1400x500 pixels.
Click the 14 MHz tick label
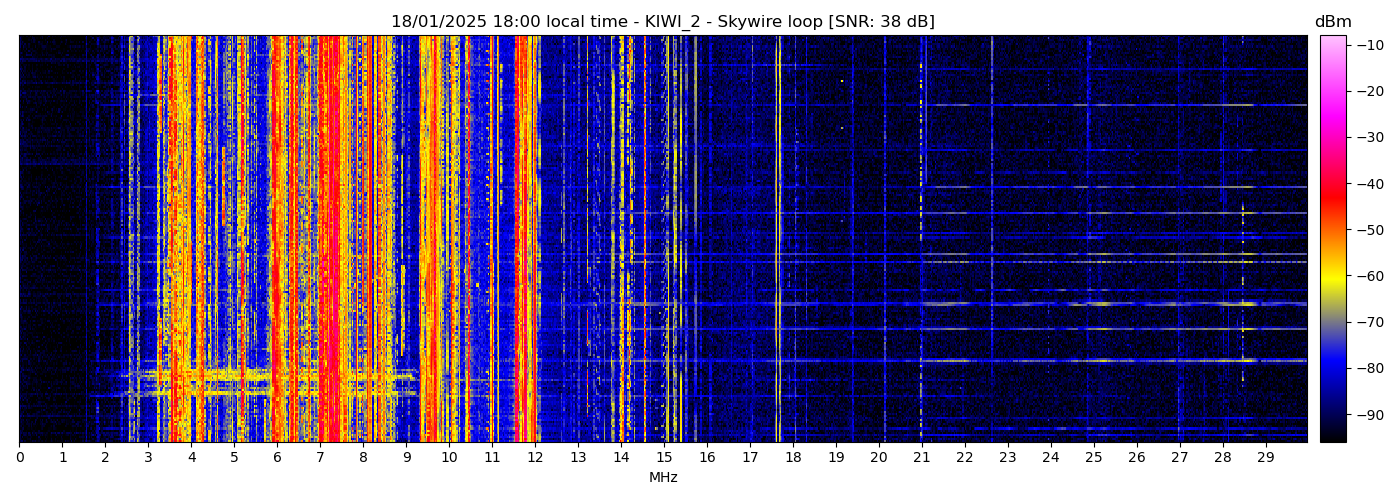(621, 457)
